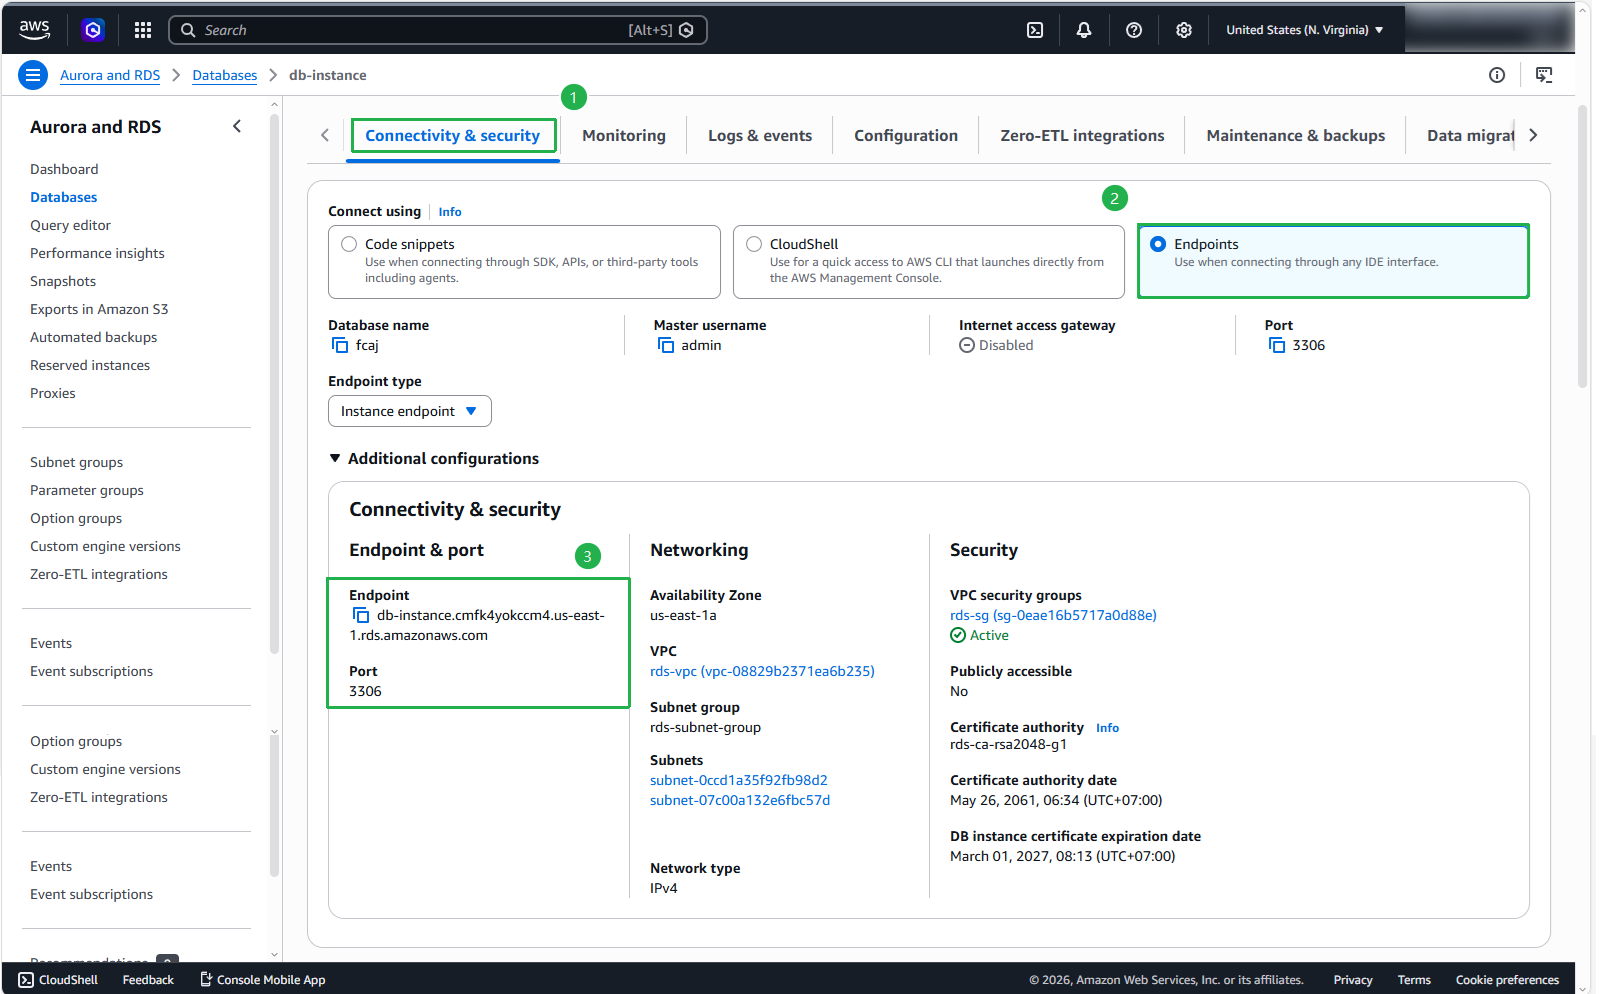Copy the port value 3306
The width and height of the screenshot is (1600, 994).
coord(1277,345)
